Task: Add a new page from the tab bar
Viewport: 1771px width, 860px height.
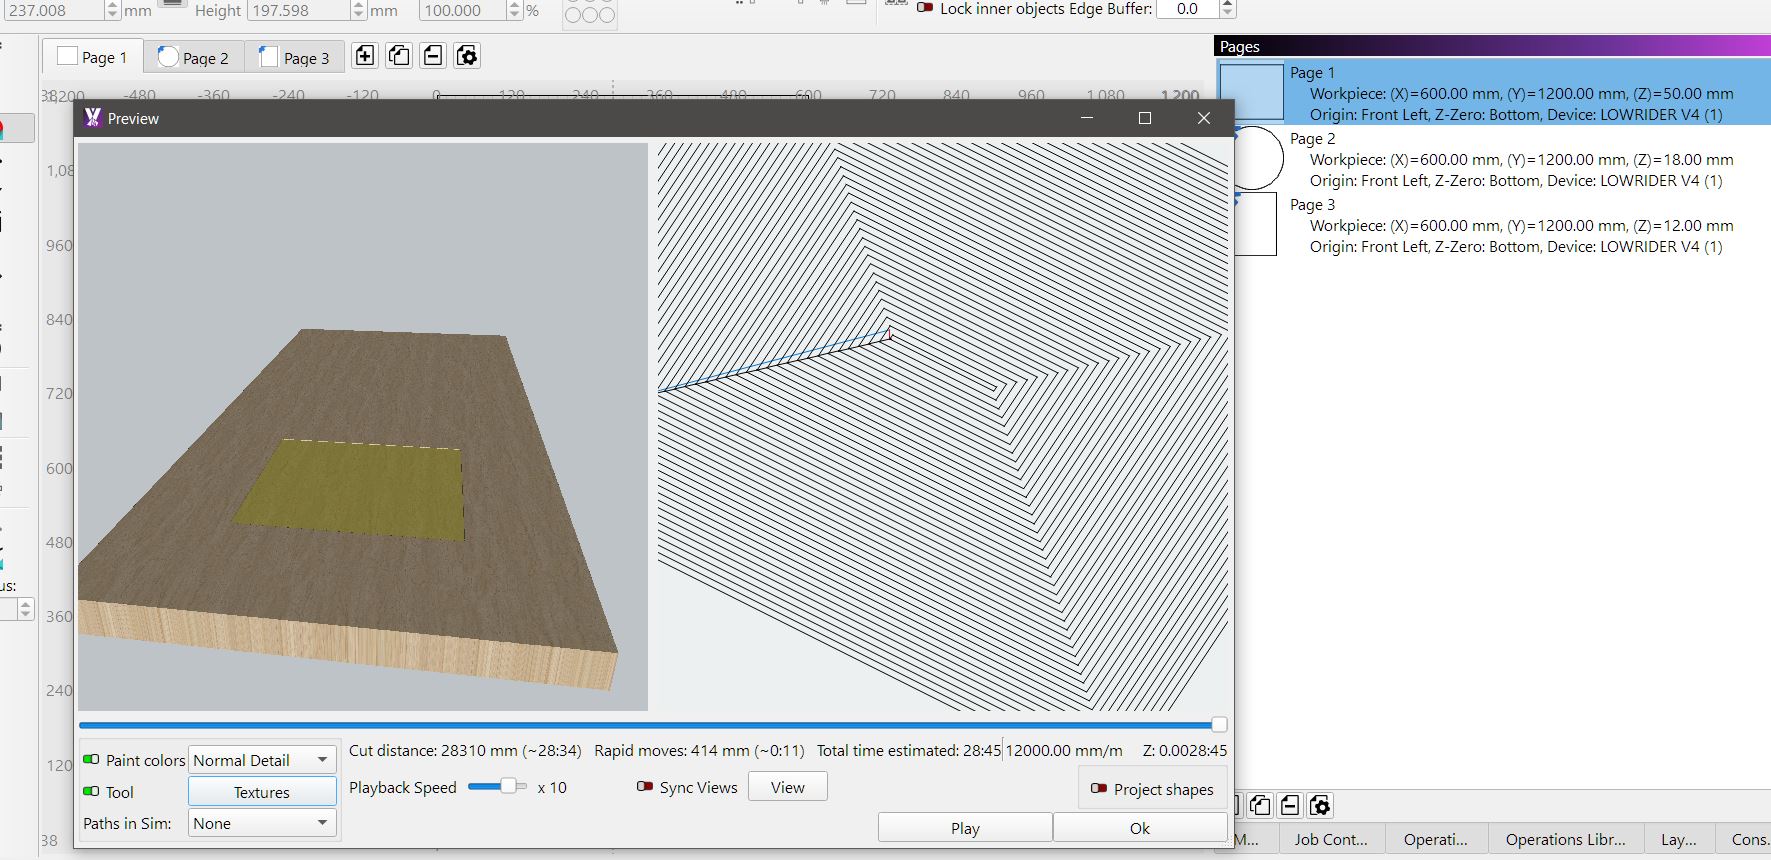Action: pos(365,56)
